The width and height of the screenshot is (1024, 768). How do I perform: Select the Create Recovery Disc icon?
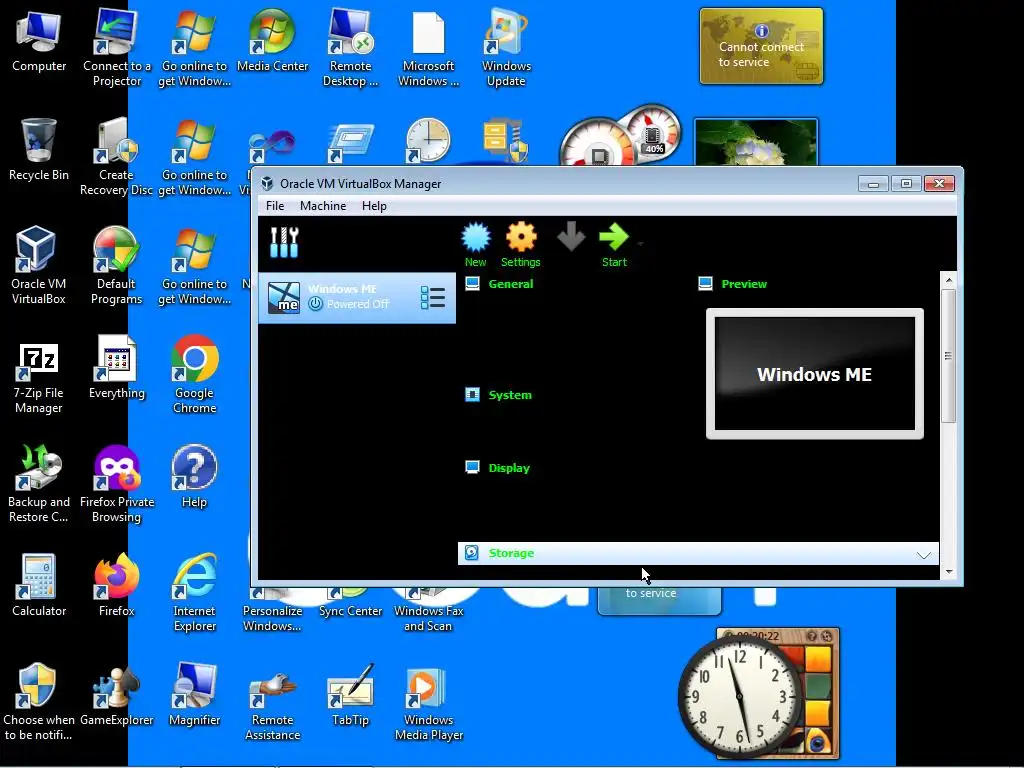[x=116, y=157]
